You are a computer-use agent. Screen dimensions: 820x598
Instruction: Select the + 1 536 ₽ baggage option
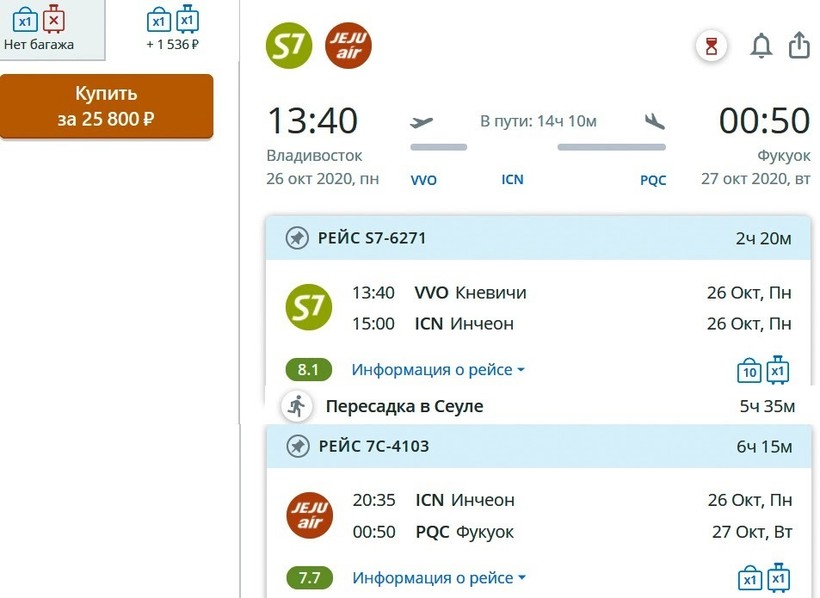pos(173,28)
